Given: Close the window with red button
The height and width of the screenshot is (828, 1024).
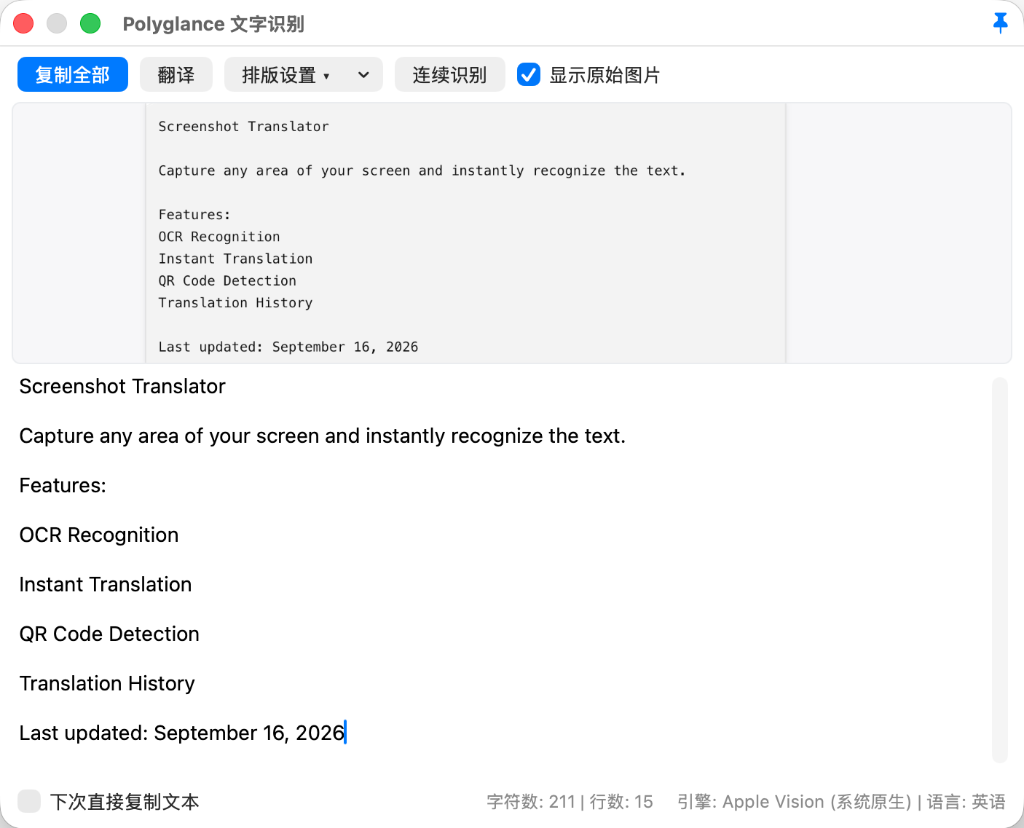Looking at the screenshot, I should click(24, 24).
